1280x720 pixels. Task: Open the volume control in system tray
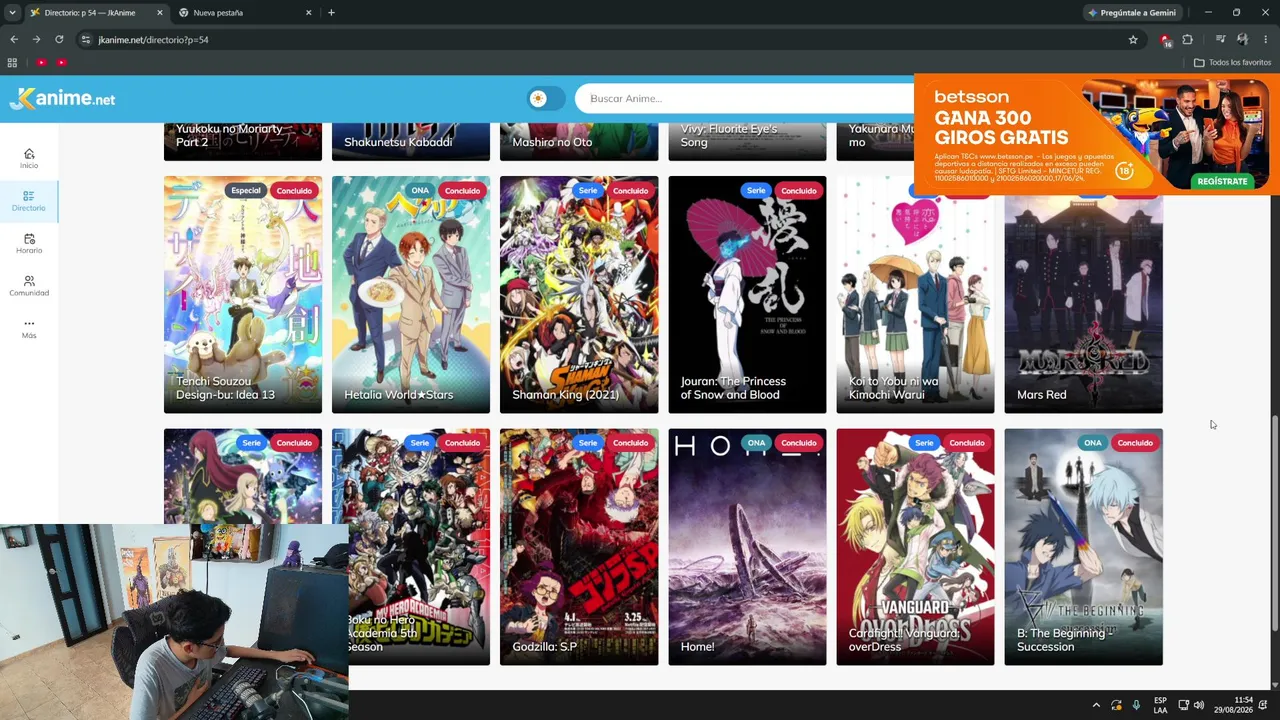click(x=1199, y=705)
